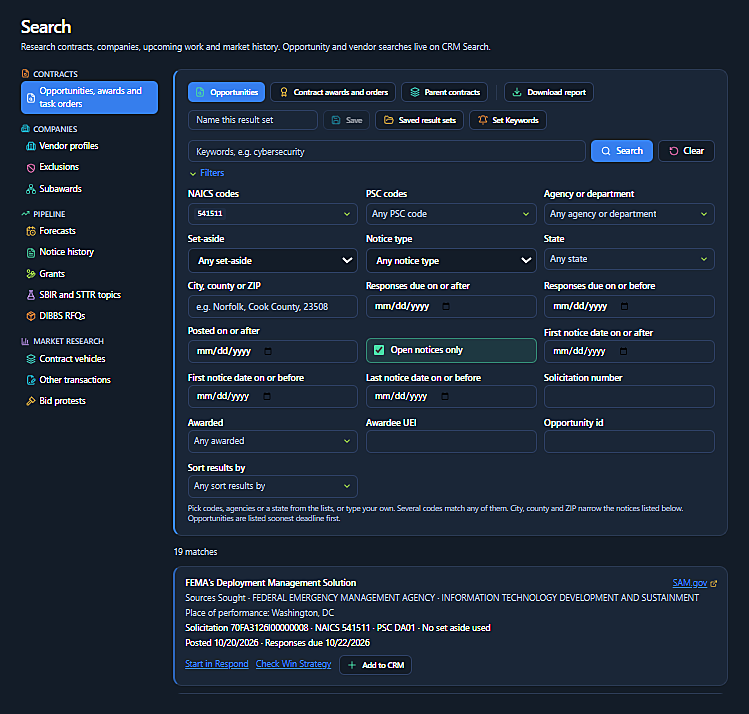This screenshot has height=714, width=749.
Task: Click calendar icon in First notice date on or after
Action: (x=623, y=352)
